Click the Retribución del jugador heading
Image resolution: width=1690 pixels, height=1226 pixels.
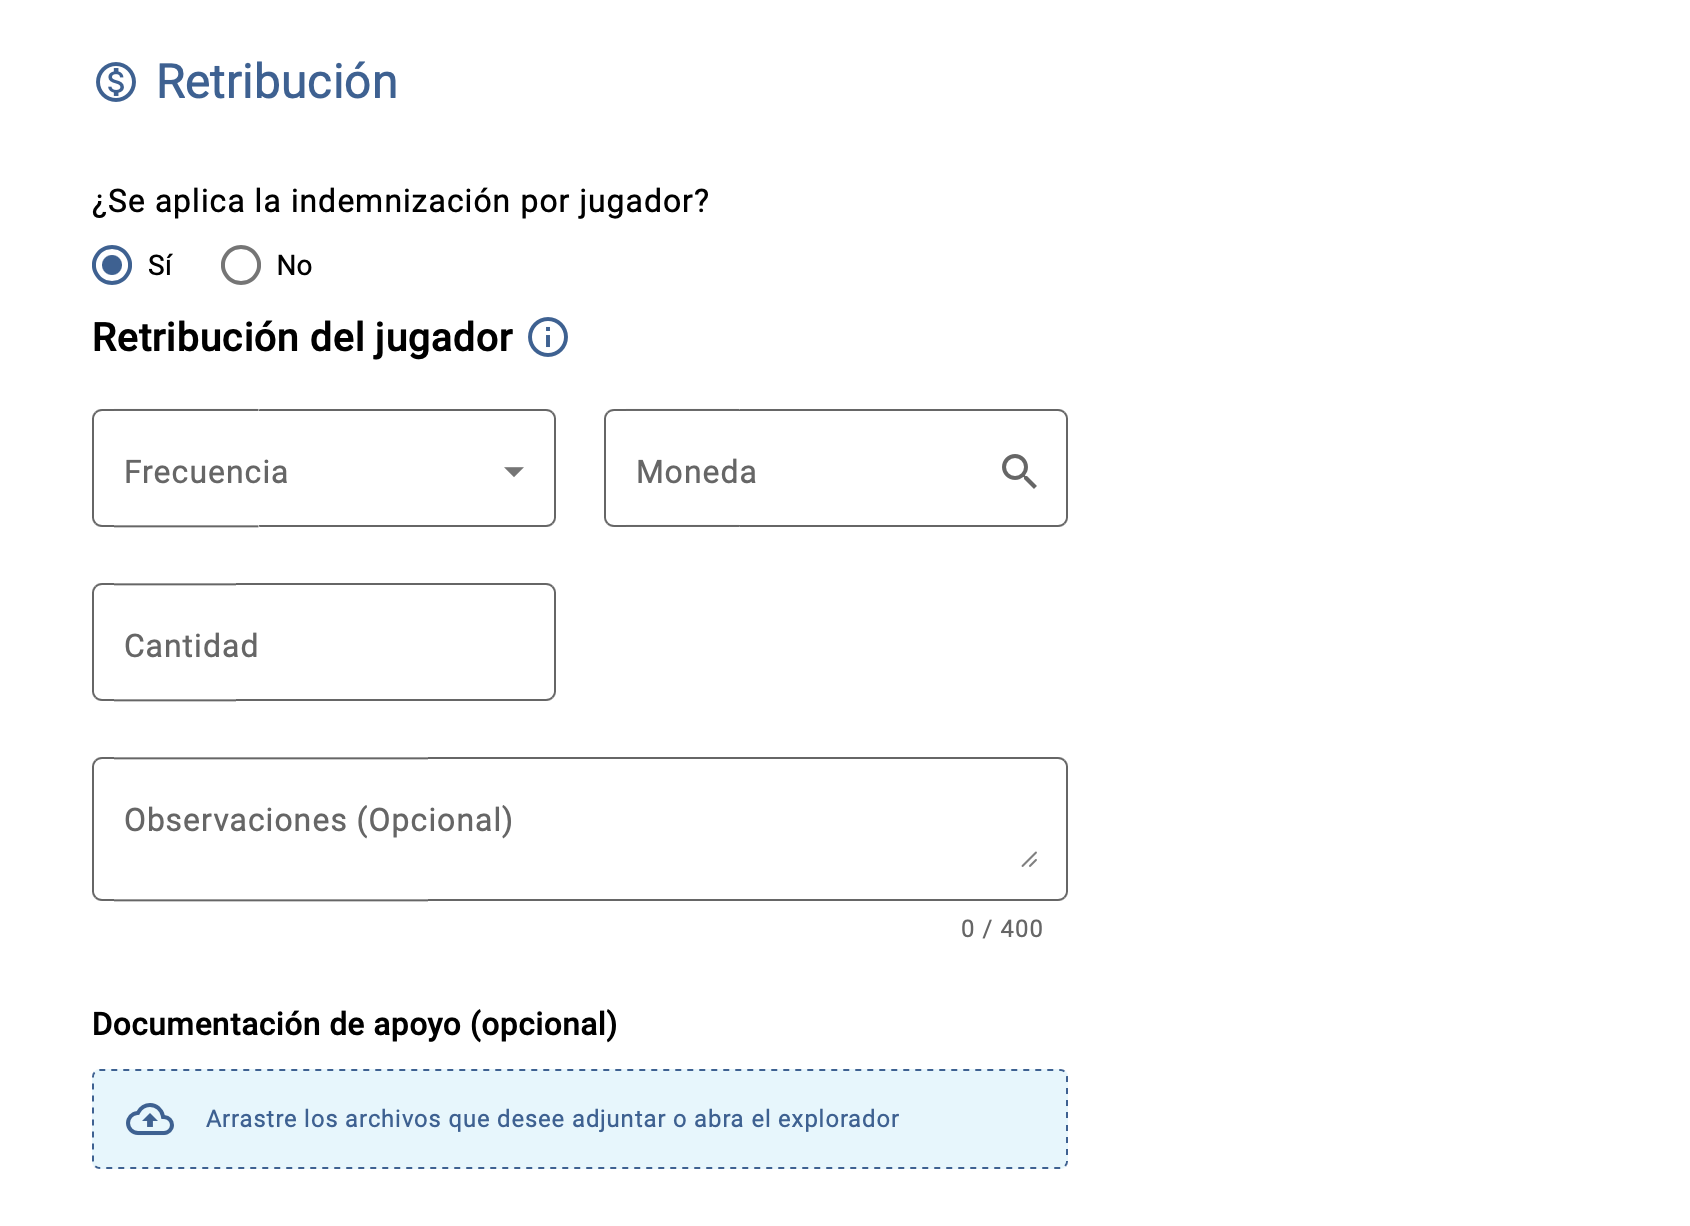pyautogui.click(x=303, y=338)
